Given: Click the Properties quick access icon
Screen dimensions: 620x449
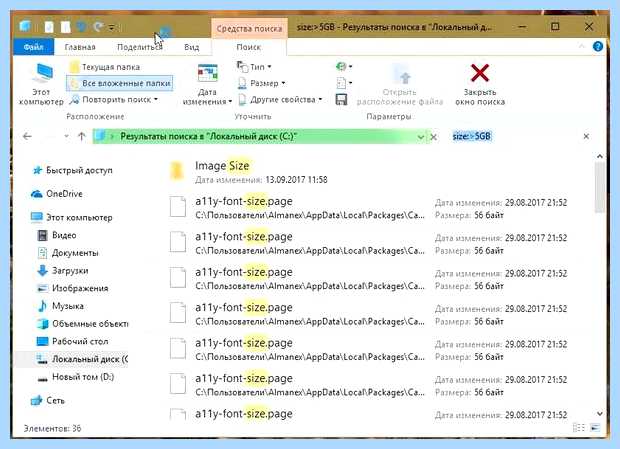Looking at the screenshot, I should tap(49, 27).
